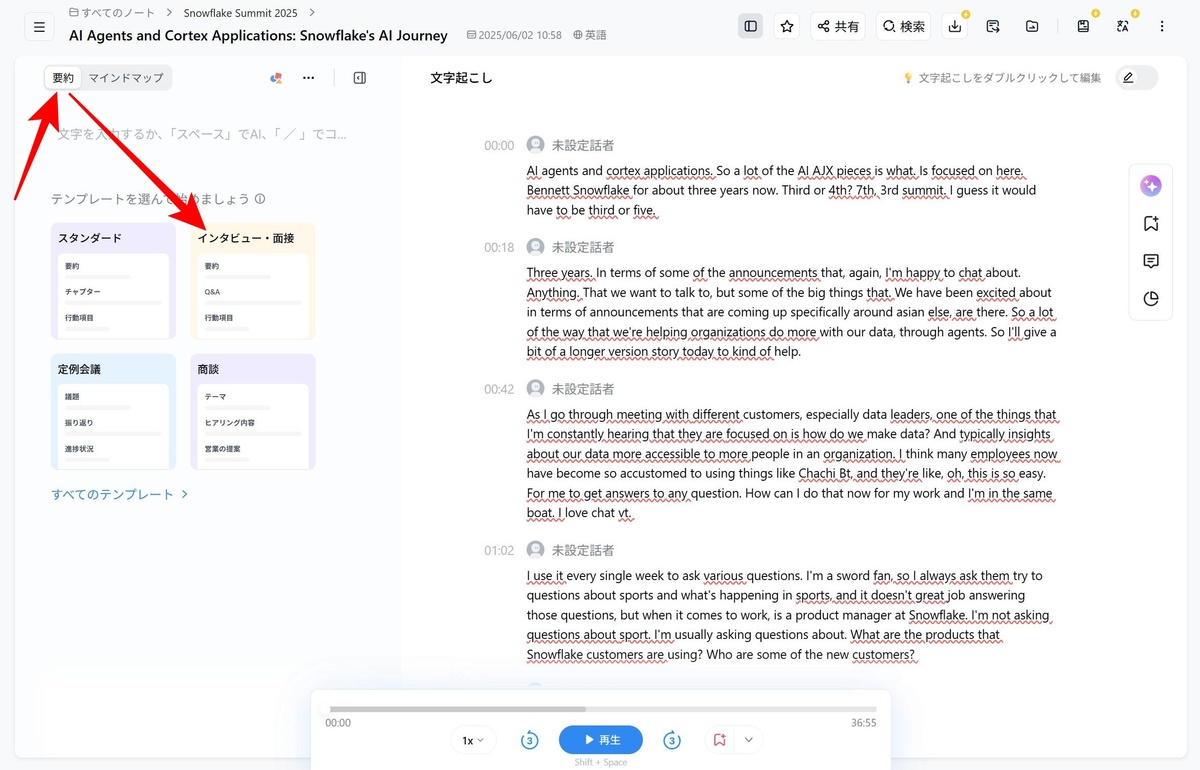Click the bookmark-add icon on the right sidebar

pyautogui.click(x=1151, y=224)
